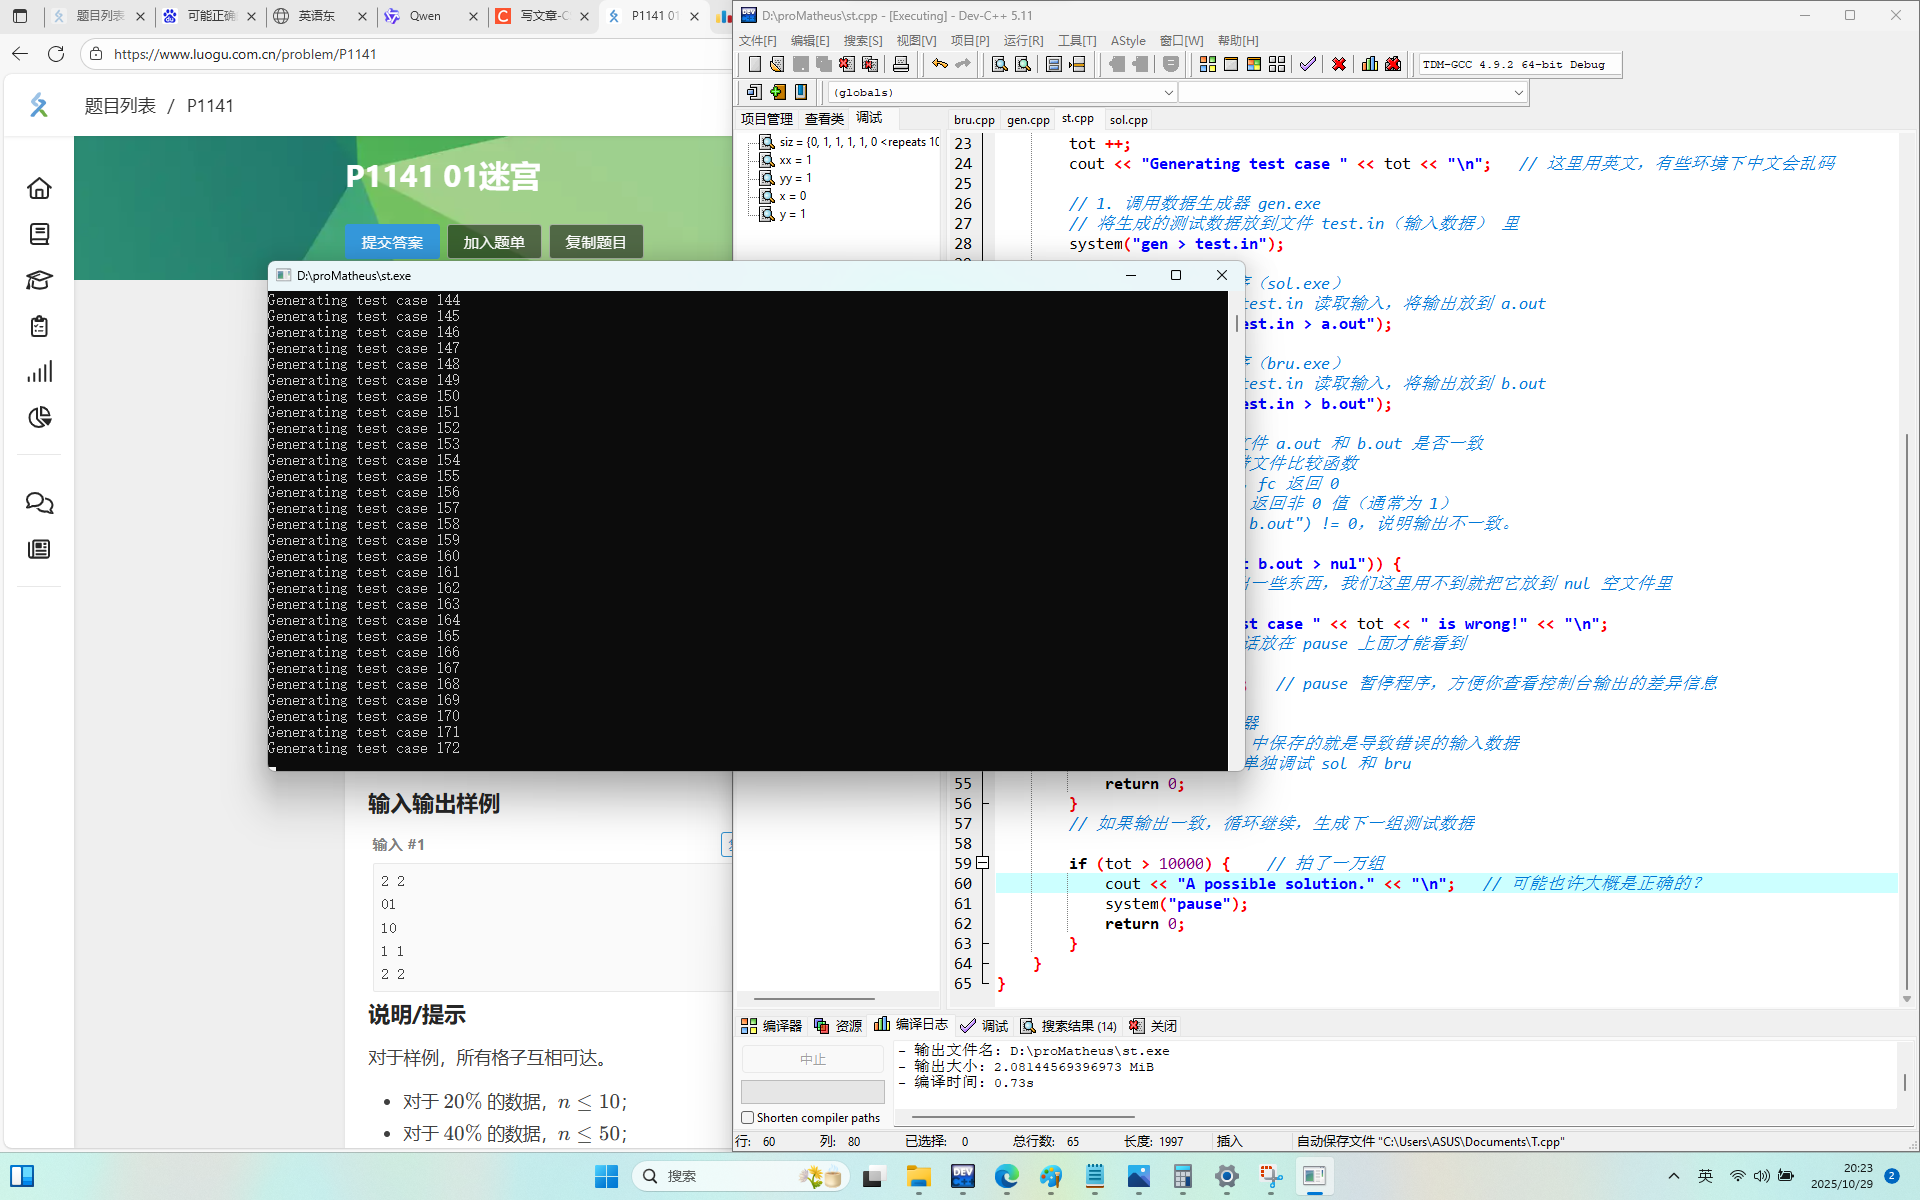Image resolution: width=1920 pixels, height=1200 pixels.
Task: Click the Print toolbar icon
Action: (x=901, y=64)
